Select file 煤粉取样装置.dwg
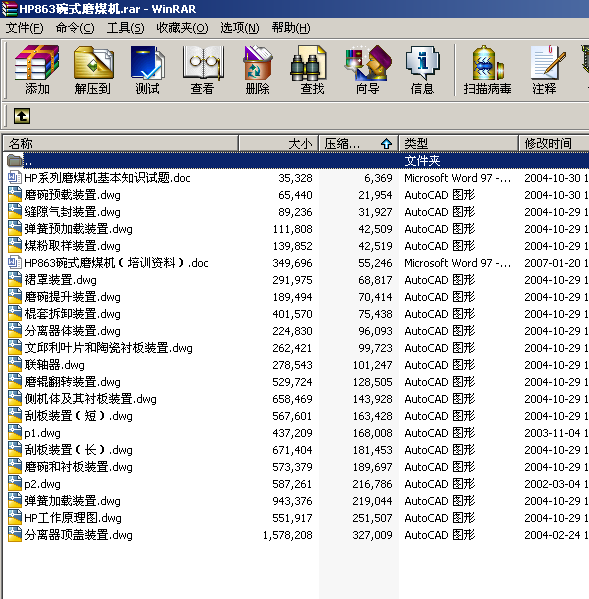The width and height of the screenshot is (589, 599). click(72, 246)
